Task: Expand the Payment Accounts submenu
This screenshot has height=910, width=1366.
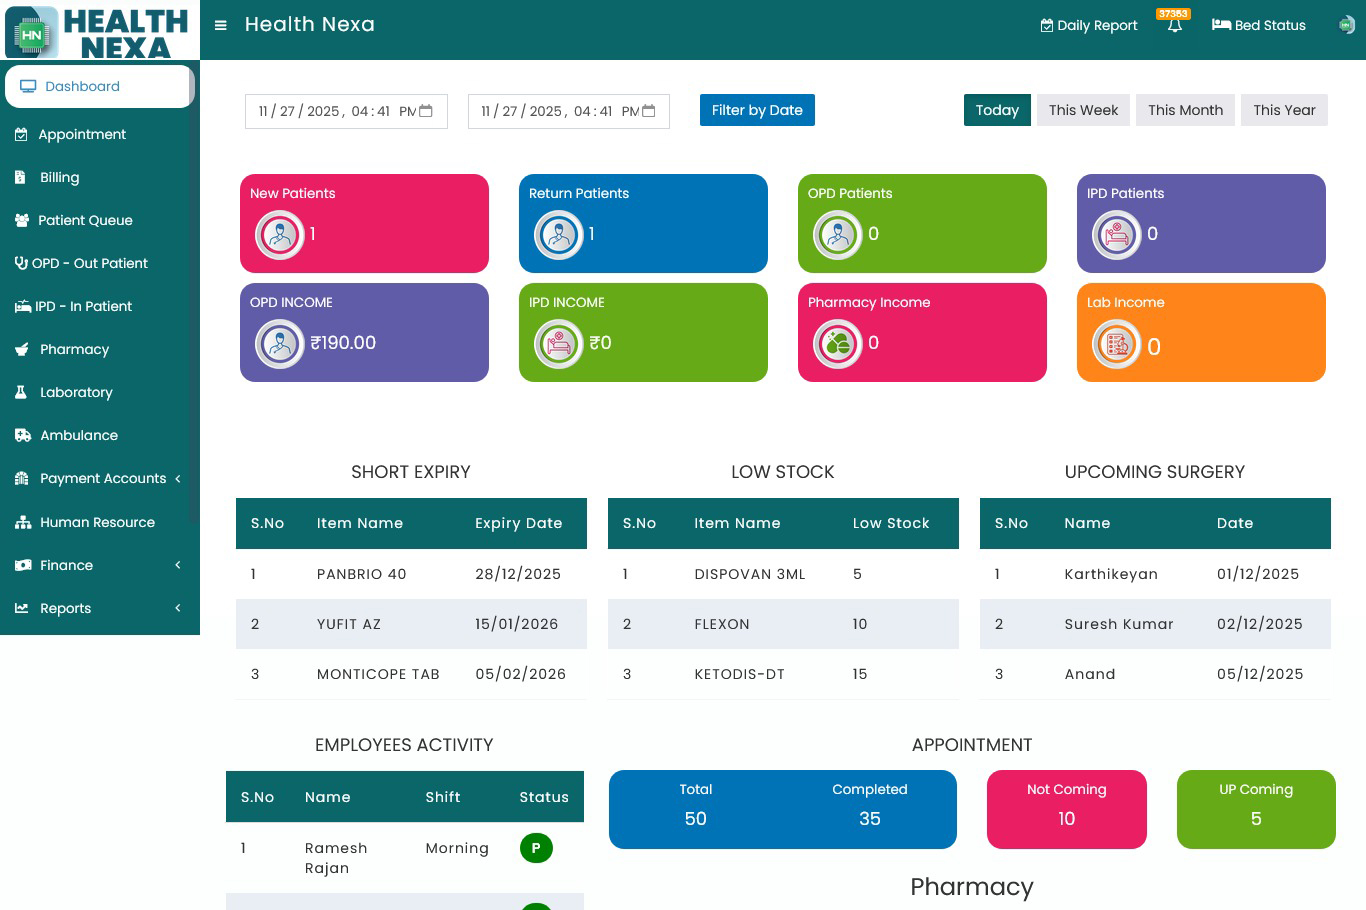Action: pyautogui.click(x=178, y=478)
